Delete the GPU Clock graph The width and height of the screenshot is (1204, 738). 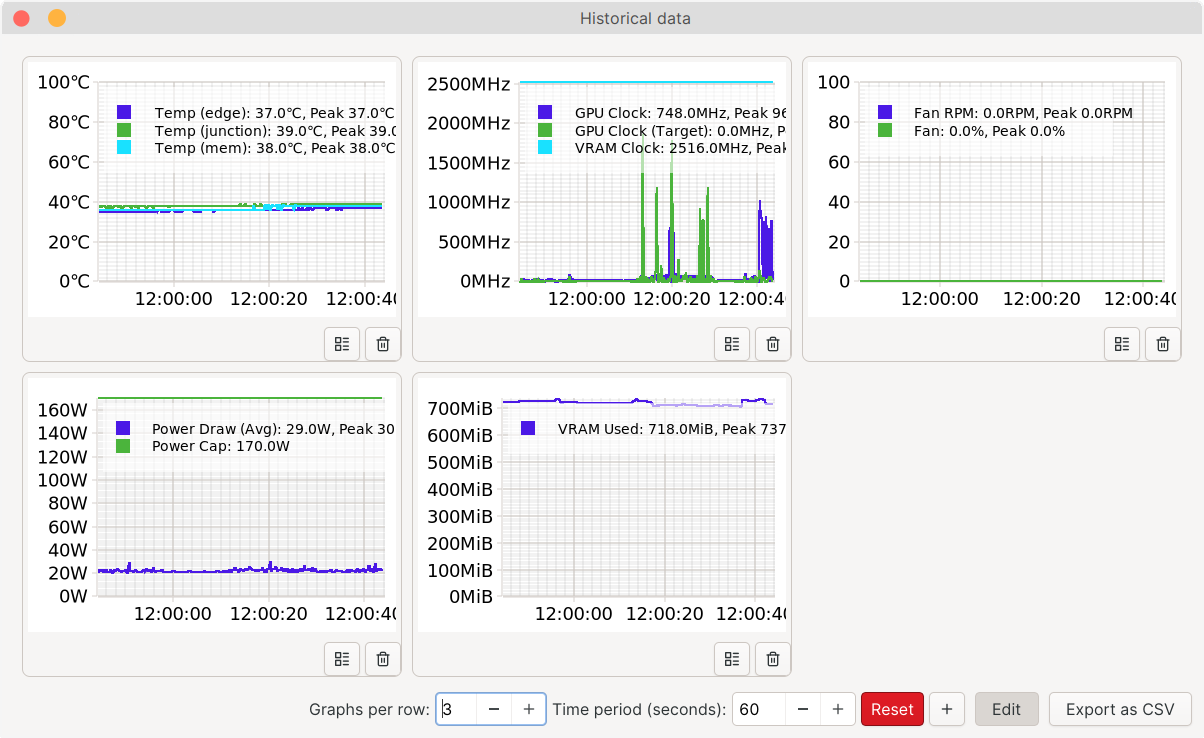point(773,344)
